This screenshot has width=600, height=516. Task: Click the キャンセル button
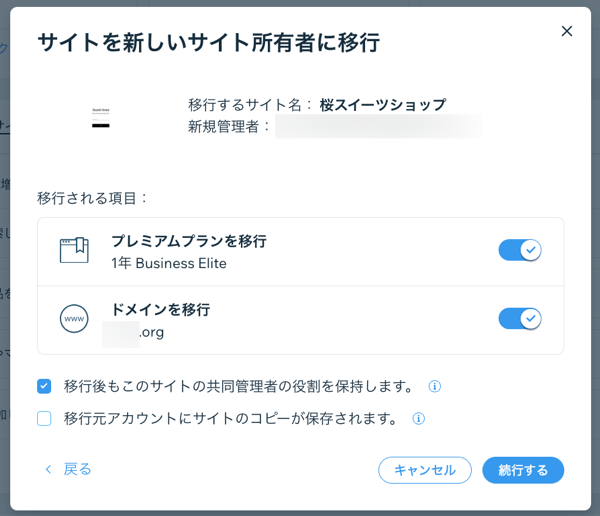coord(425,470)
